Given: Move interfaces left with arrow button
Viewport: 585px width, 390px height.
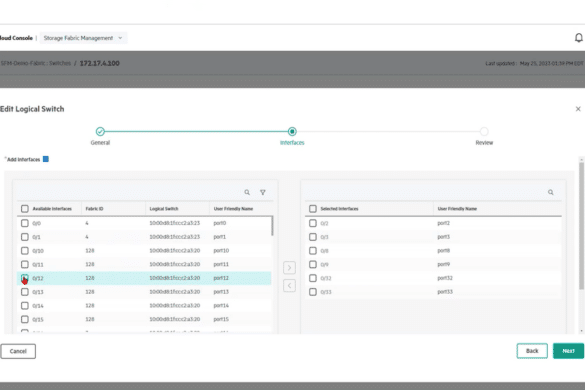Looking at the screenshot, I should (x=289, y=286).
